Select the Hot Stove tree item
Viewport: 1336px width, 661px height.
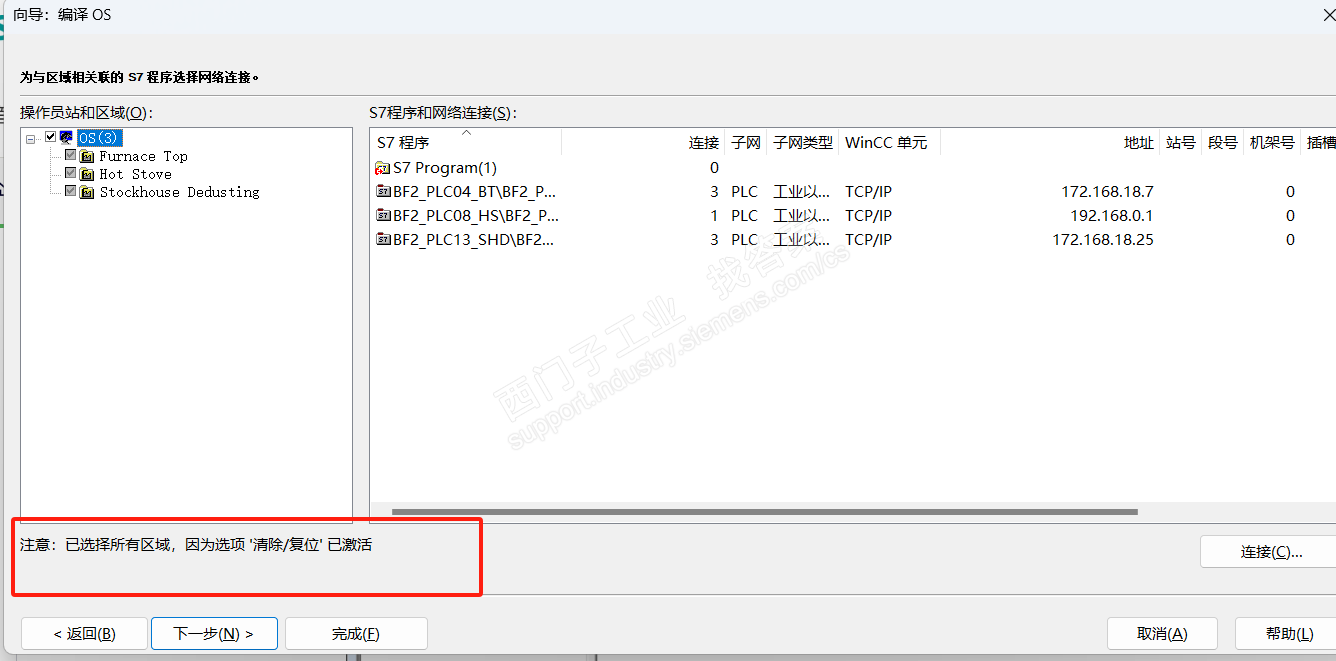pyautogui.click(x=136, y=174)
